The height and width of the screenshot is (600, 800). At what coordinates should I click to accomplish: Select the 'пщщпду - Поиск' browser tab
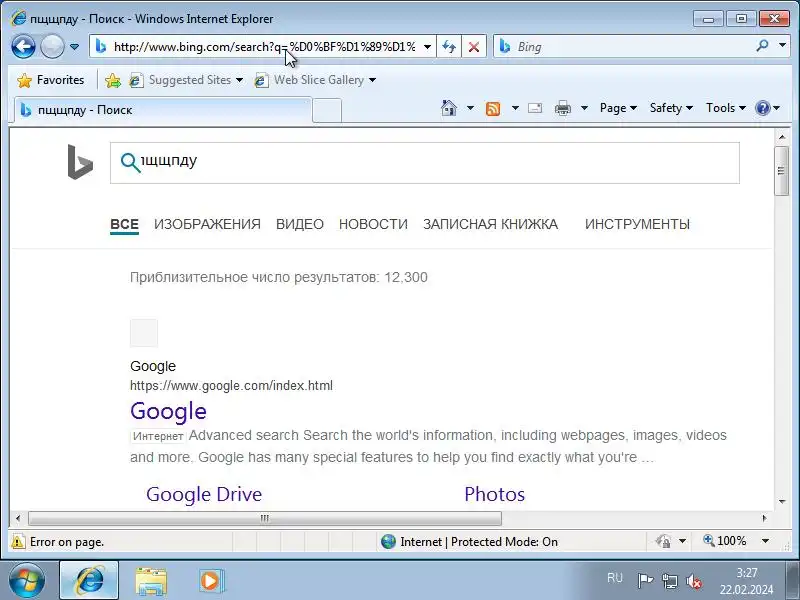162,110
